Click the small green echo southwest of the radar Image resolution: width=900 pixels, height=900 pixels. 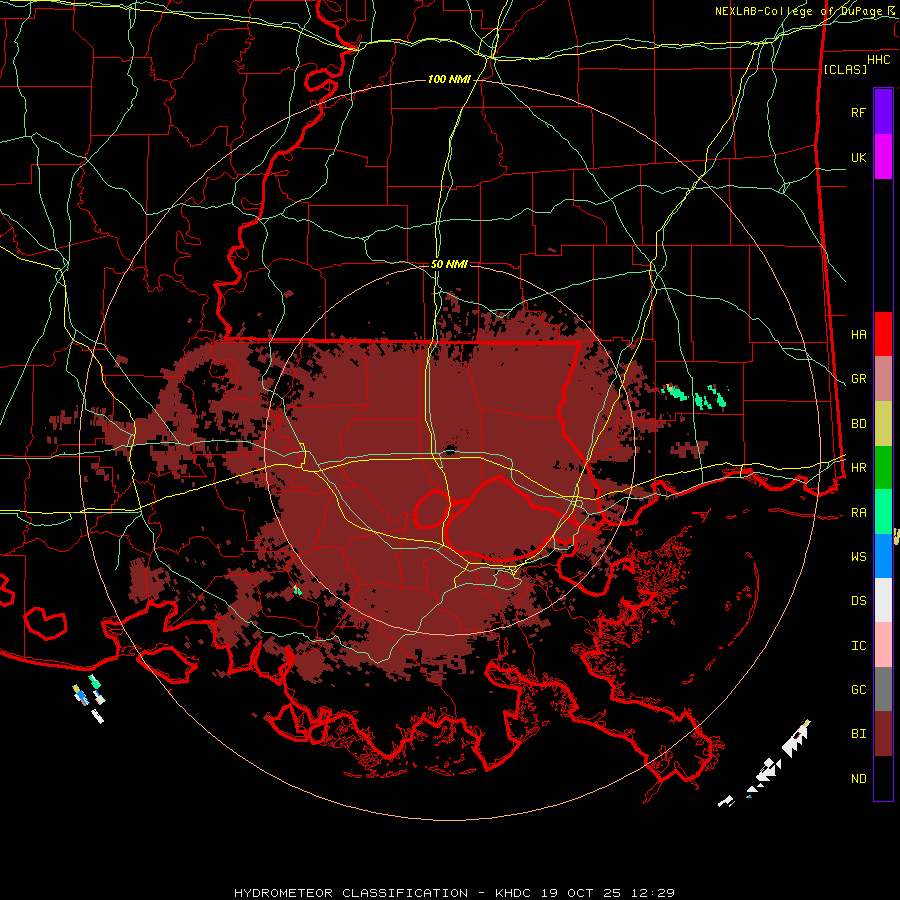pyautogui.click(x=297, y=590)
